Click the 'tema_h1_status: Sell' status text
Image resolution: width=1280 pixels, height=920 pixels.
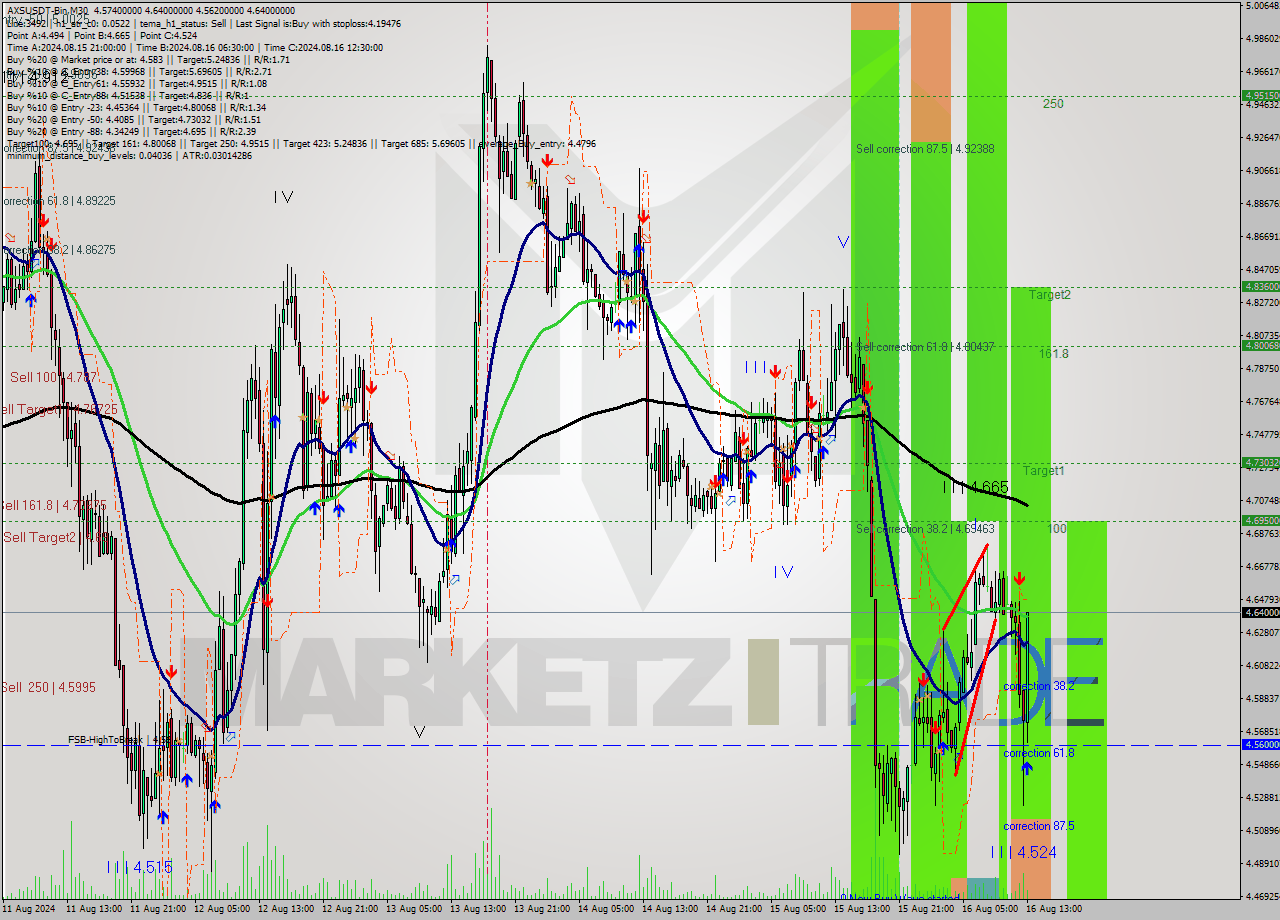[x=184, y=23]
